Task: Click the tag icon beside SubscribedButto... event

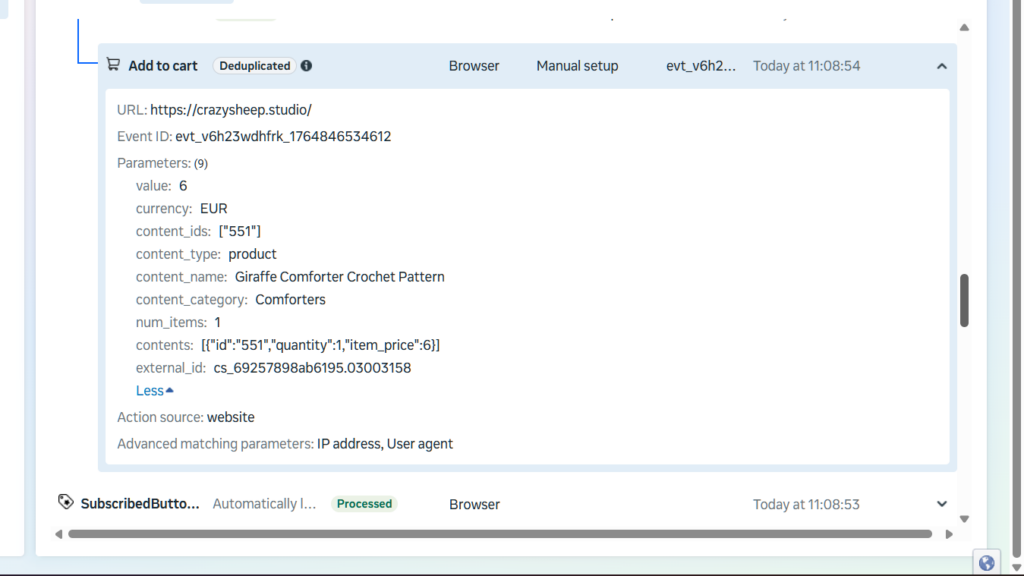Action: (x=66, y=502)
